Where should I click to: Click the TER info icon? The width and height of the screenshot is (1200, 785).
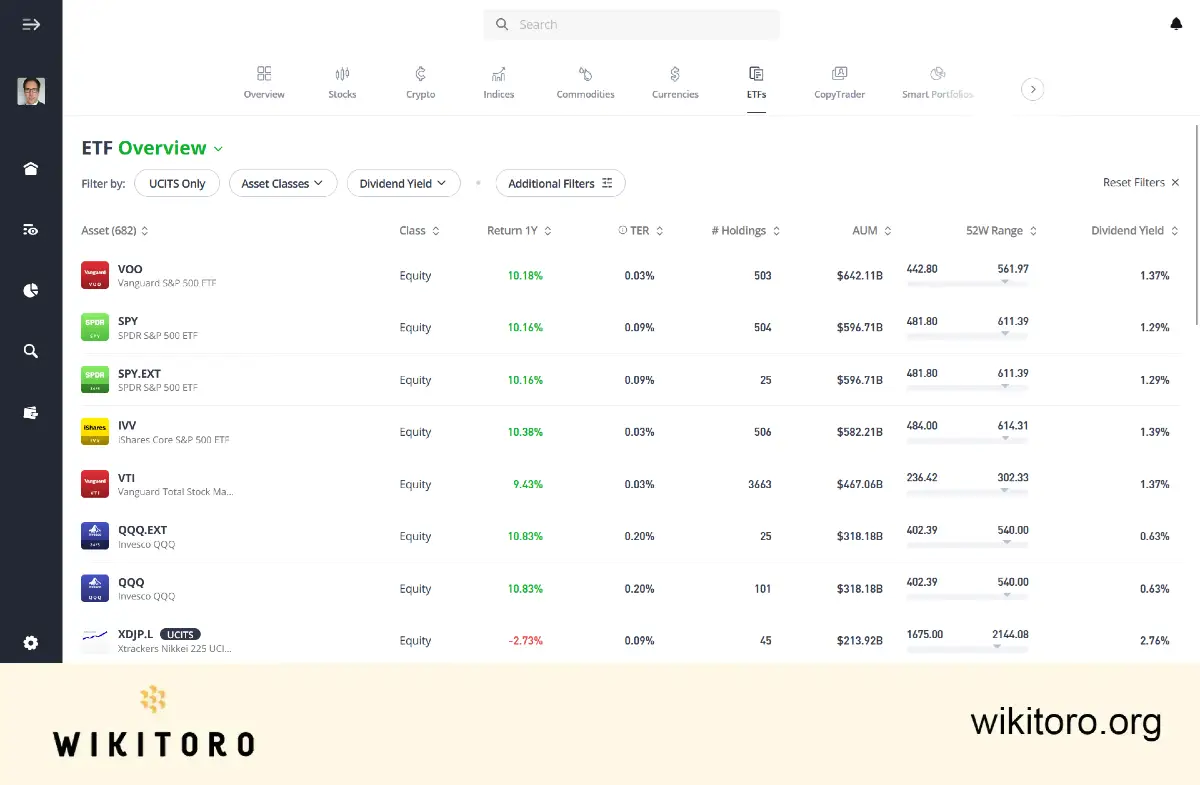click(x=622, y=230)
